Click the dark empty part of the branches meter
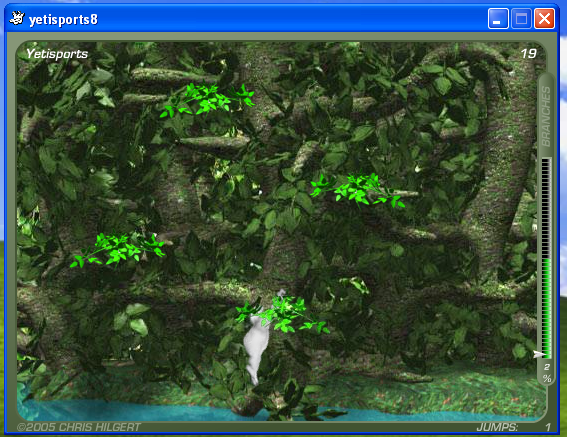The width and height of the screenshot is (567, 437). 547,208
